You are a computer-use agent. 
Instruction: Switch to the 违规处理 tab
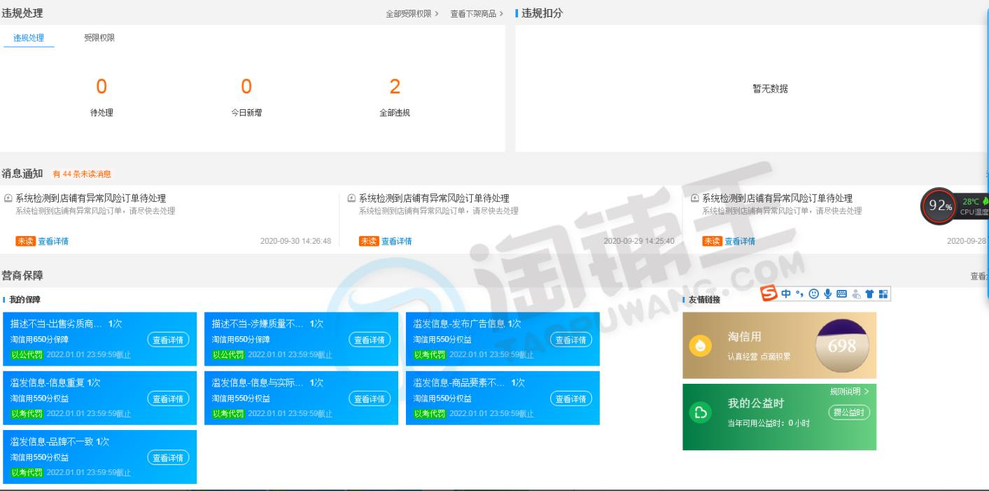(x=29, y=38)
